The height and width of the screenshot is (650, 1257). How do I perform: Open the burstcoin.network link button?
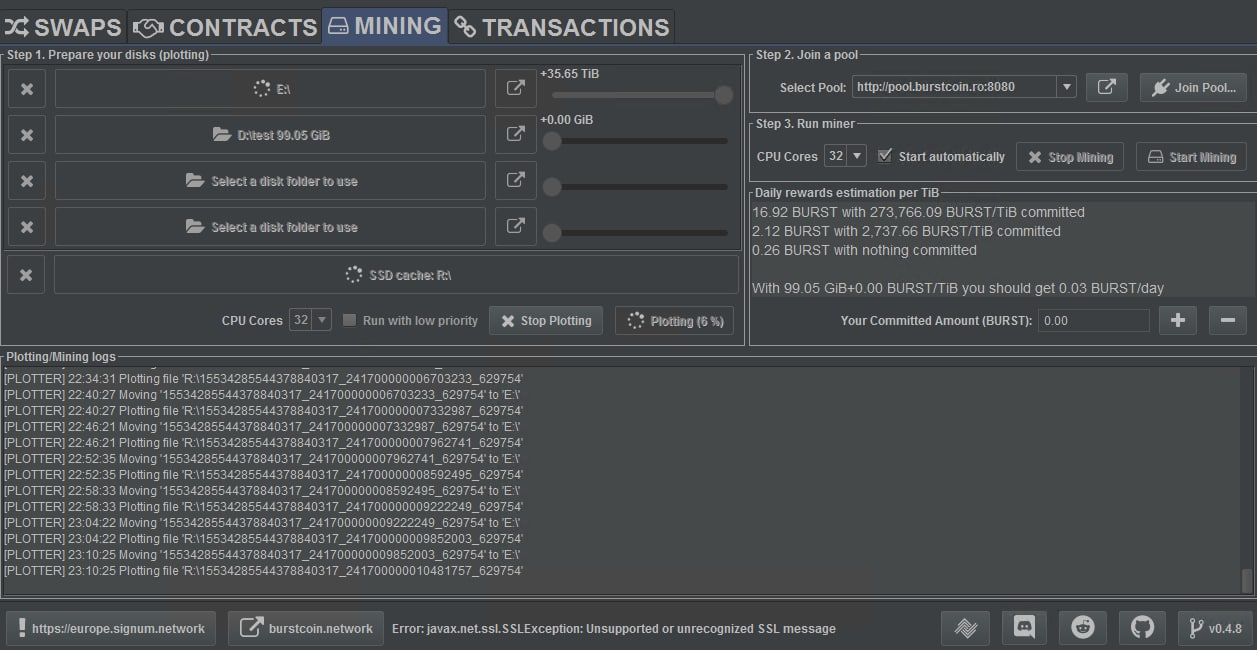pos(307,629)
